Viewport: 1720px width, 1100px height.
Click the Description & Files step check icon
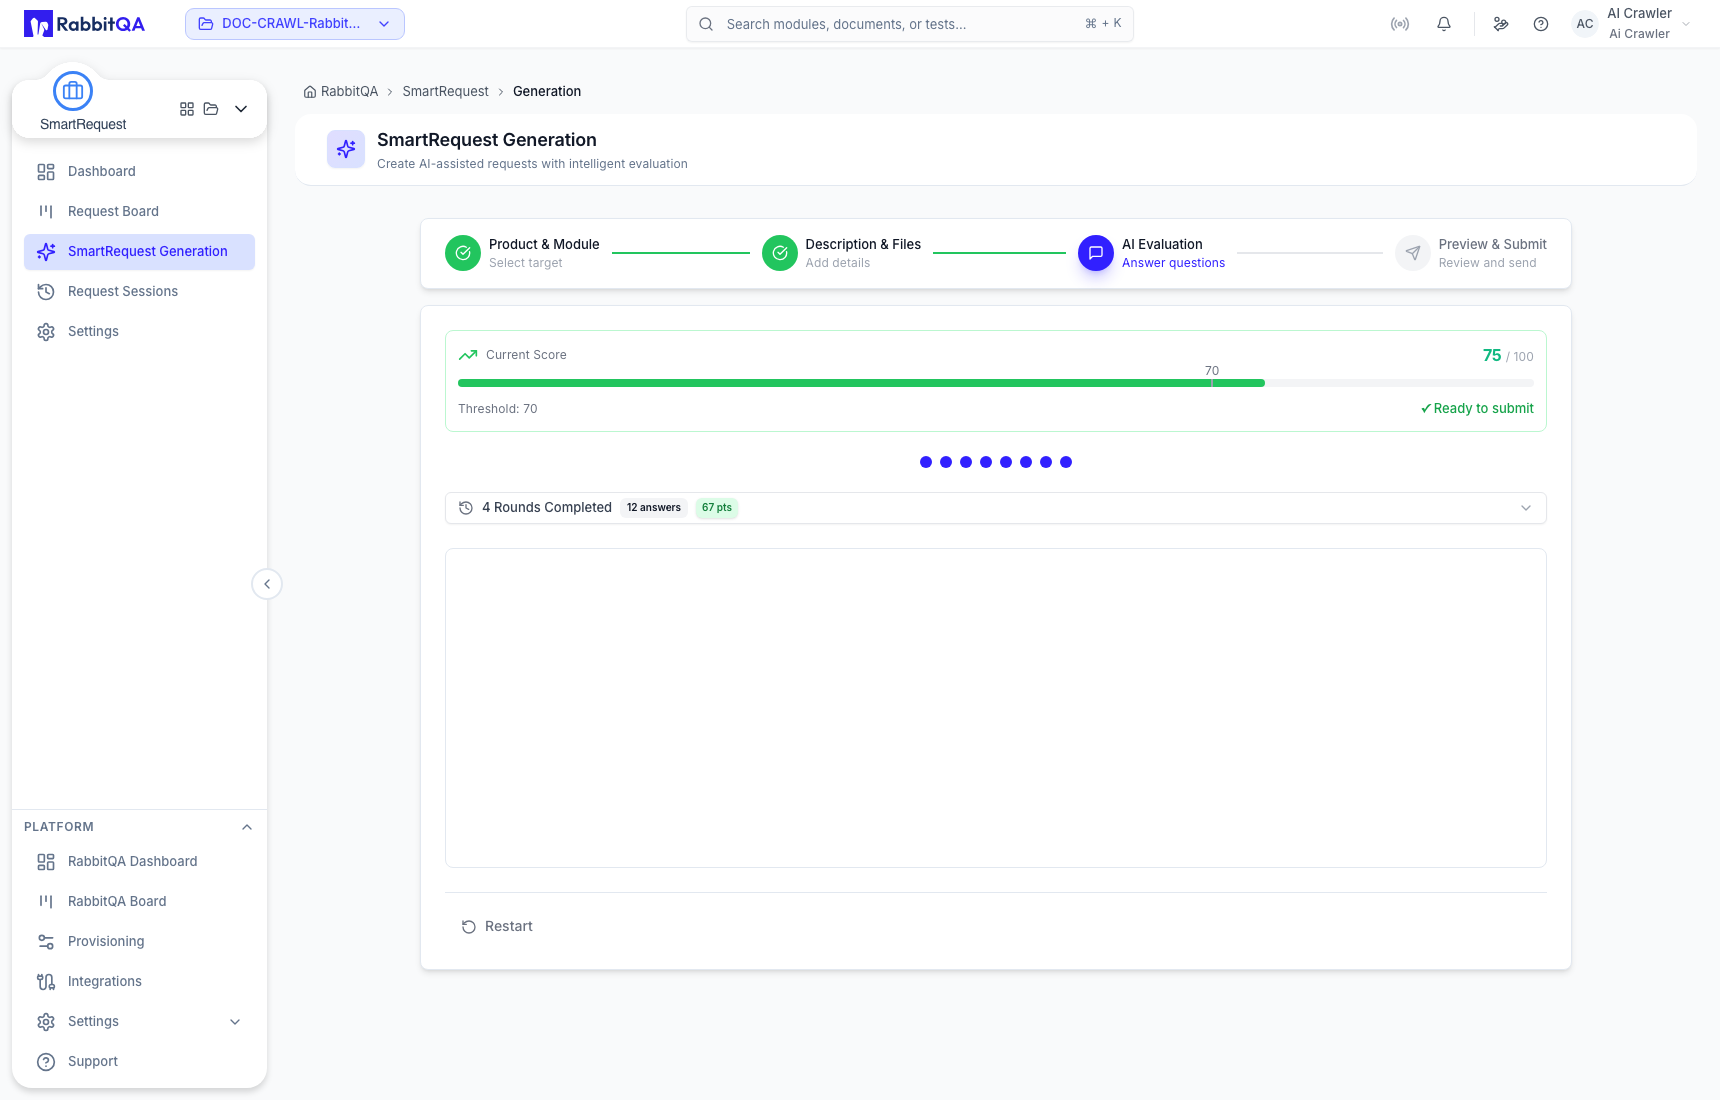click(x=780, y=253)
